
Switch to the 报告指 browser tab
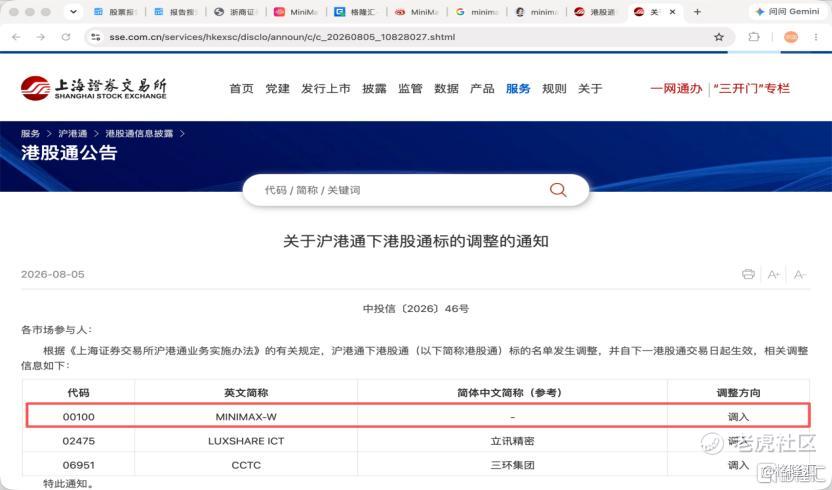click(x=177, y=12)
